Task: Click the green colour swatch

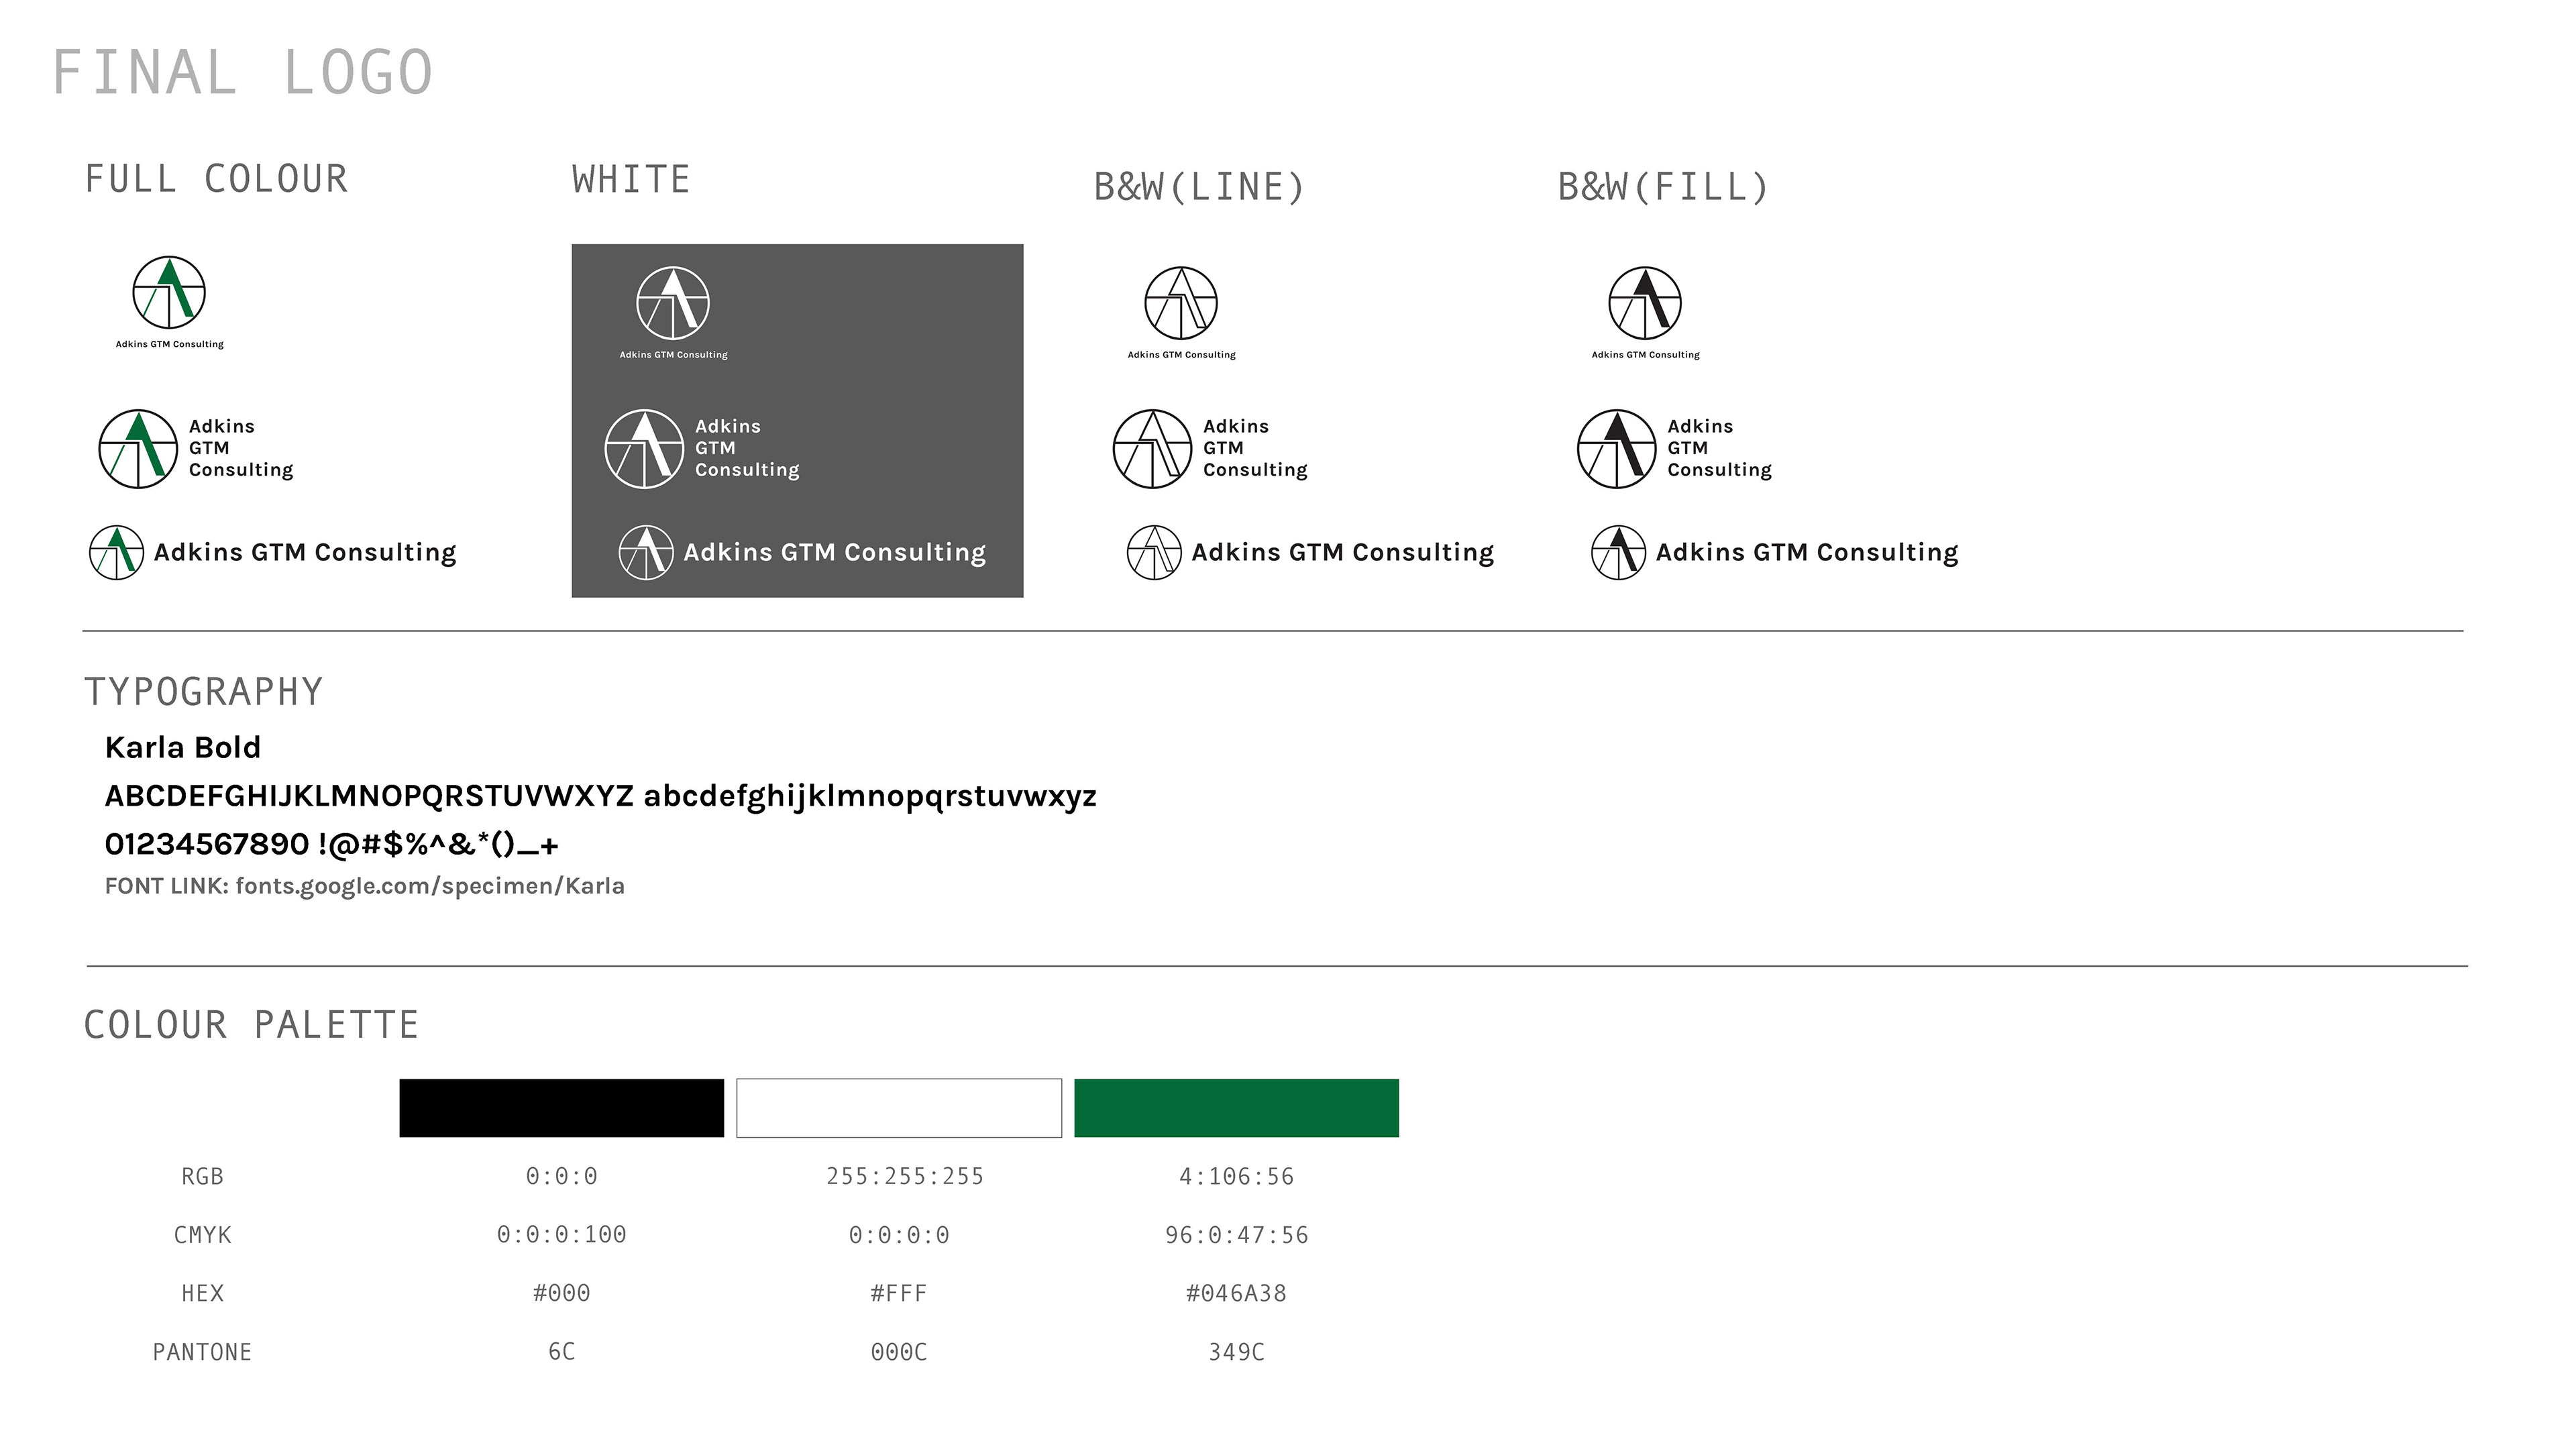Action: (x=1237, y=1108)
